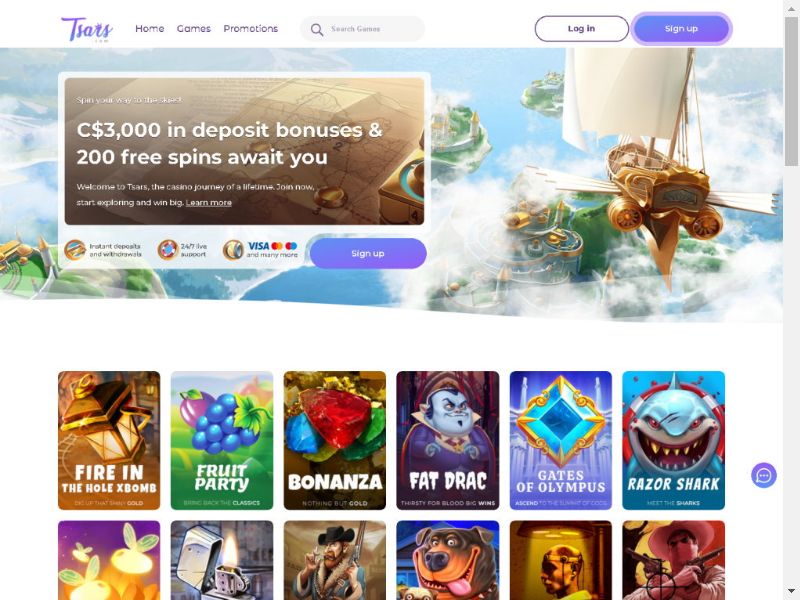
Task: Follow the Learn more link
Action: (x=208, y=203)
